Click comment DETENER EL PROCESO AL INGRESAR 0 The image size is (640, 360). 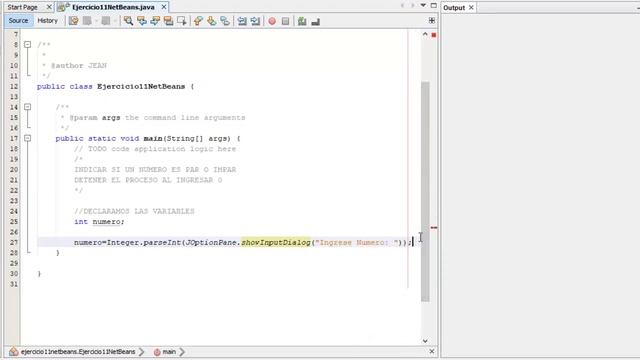tap(148, 180)
